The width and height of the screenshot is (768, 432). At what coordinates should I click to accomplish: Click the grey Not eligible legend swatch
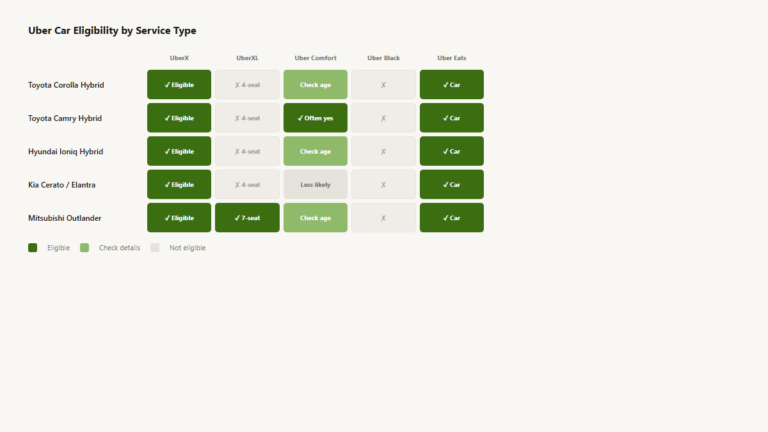click(x=155, y=248)
